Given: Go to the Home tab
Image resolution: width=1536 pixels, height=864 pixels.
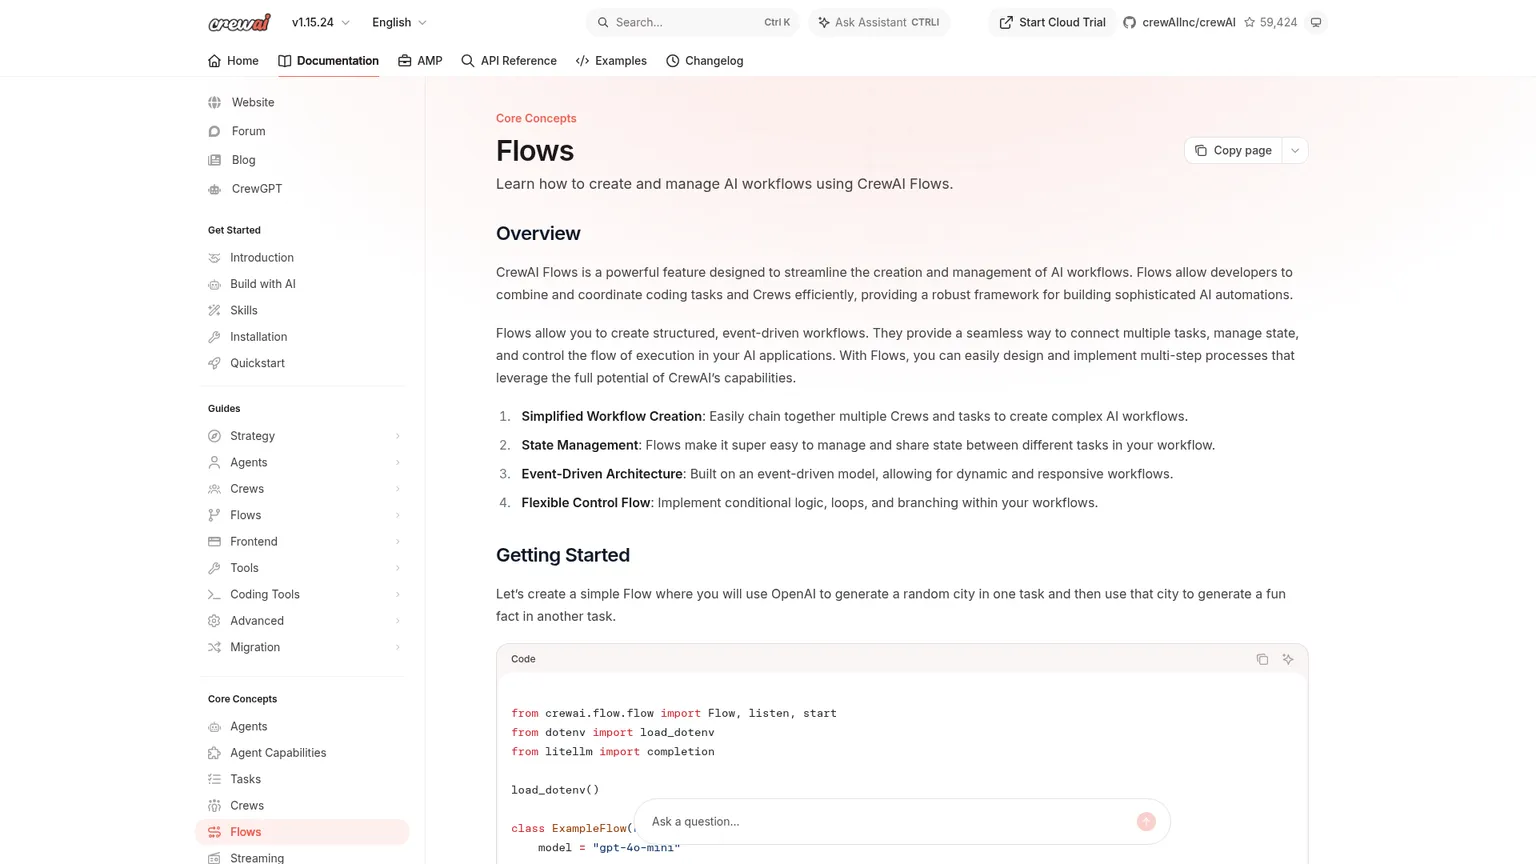Looking at the screenshot, I should 233,61.
